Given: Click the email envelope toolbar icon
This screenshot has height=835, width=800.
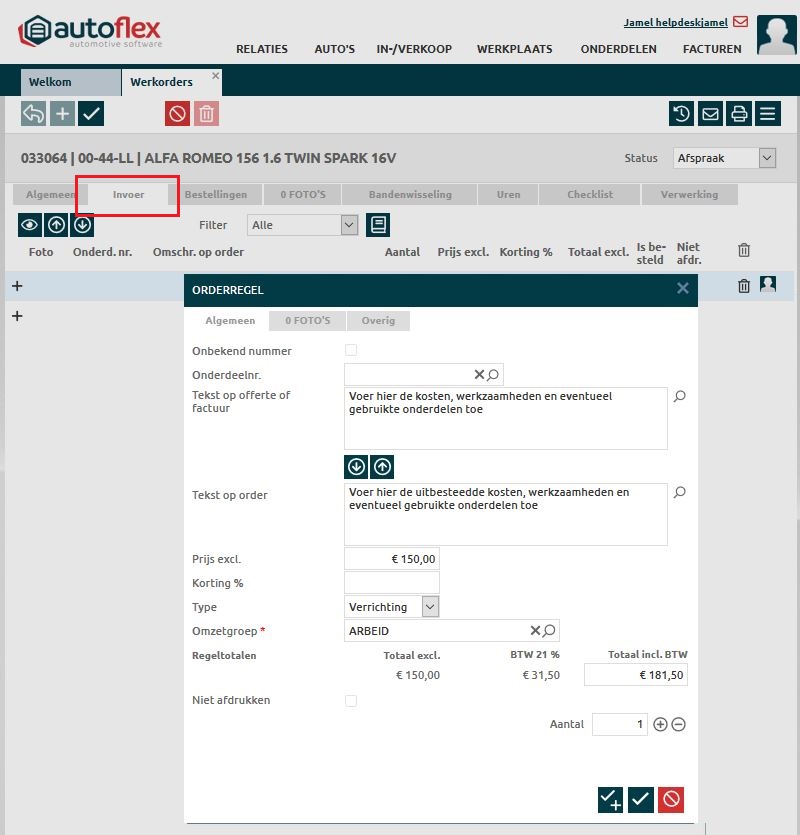Looking at the screenshot, I should (x=710, y=113).
